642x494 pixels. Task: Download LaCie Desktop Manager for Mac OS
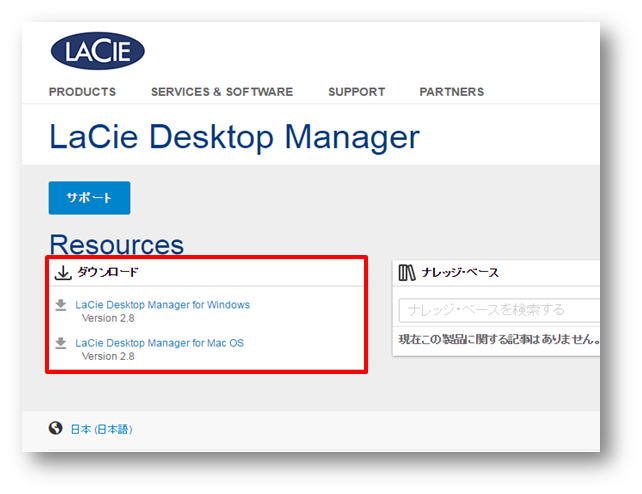tap(160, 343)
